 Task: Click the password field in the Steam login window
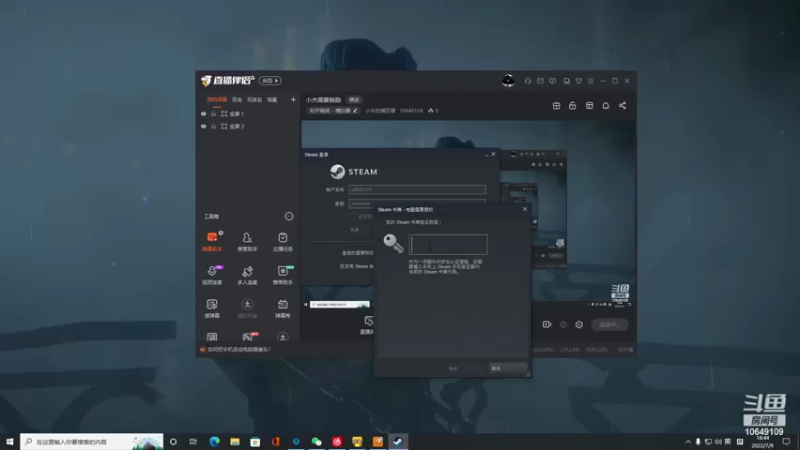click(x=417, y=204)
